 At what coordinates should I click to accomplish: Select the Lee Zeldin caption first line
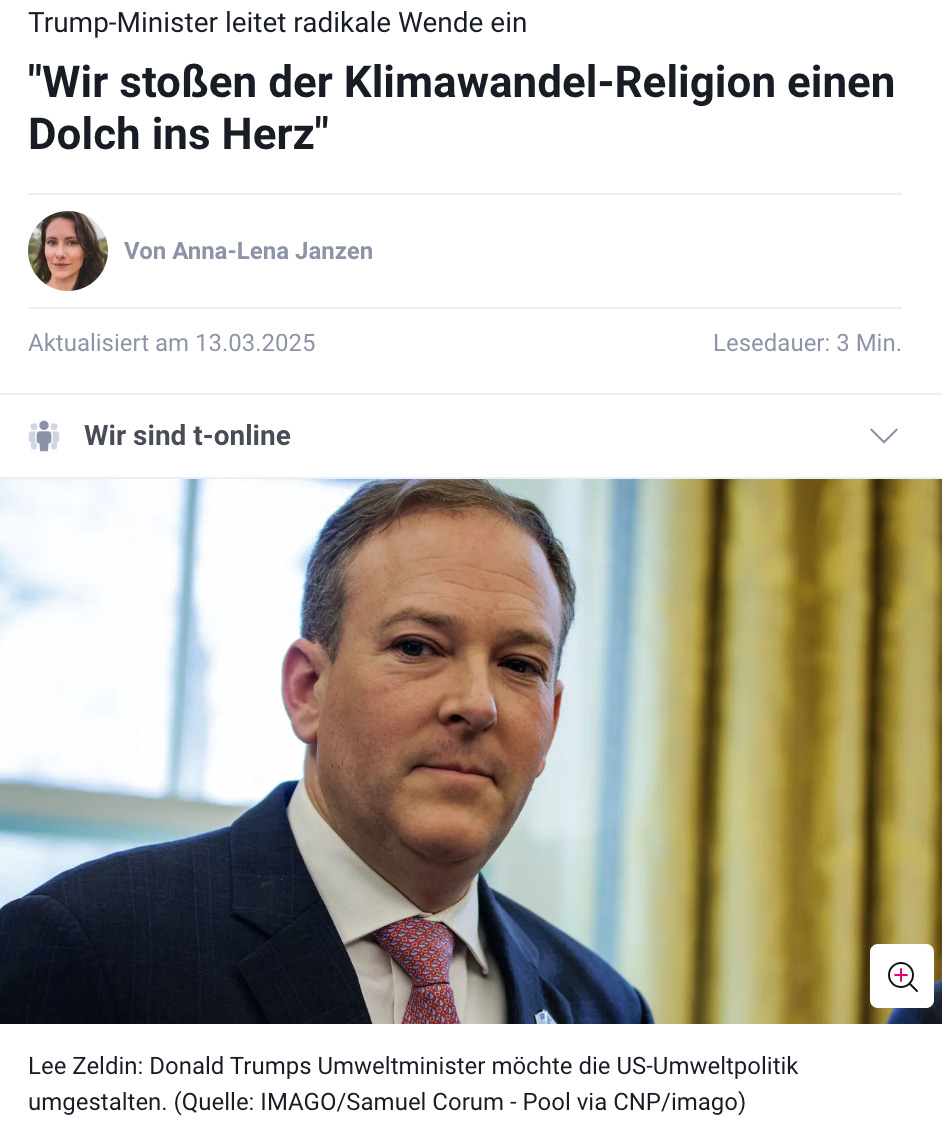[413, 1066]
